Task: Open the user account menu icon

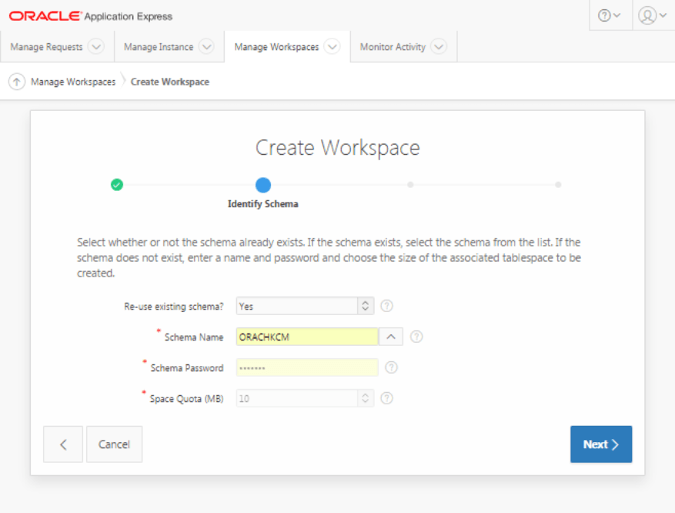Action: click(x=653, y=15)
